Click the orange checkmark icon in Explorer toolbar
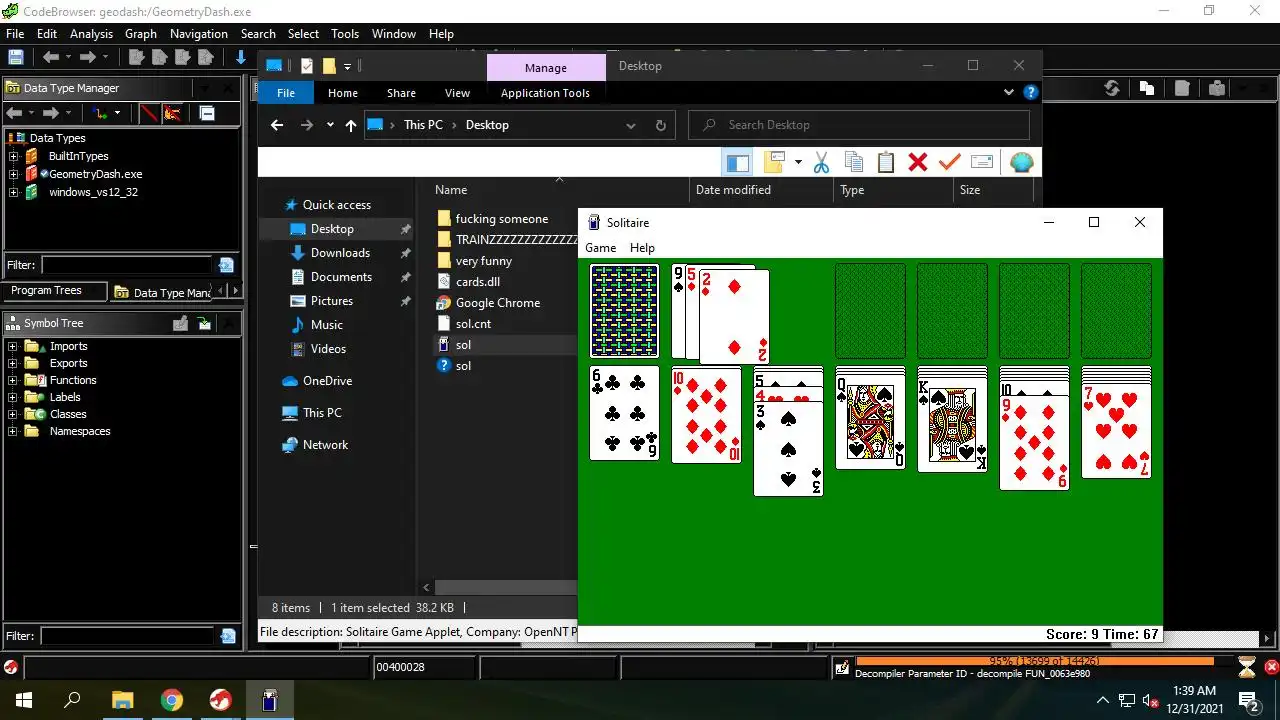This screenshot has width=1280, height=720. [x=950, y=162]
